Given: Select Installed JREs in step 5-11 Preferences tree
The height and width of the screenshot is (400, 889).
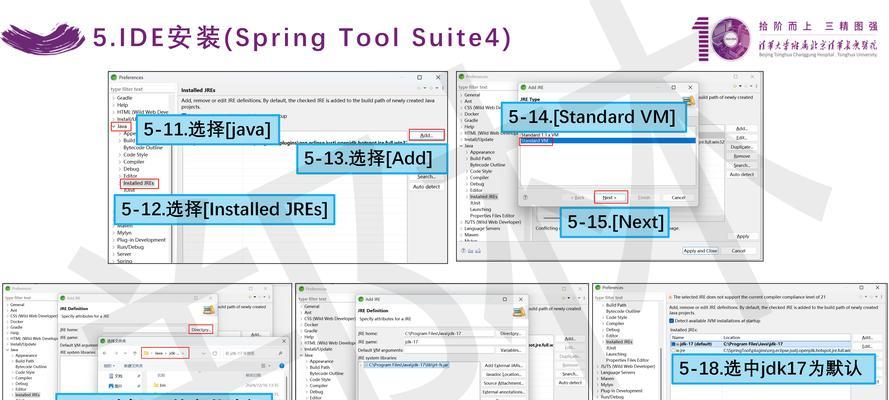Looking at the screenshot, I should click(x=138, y=184).
